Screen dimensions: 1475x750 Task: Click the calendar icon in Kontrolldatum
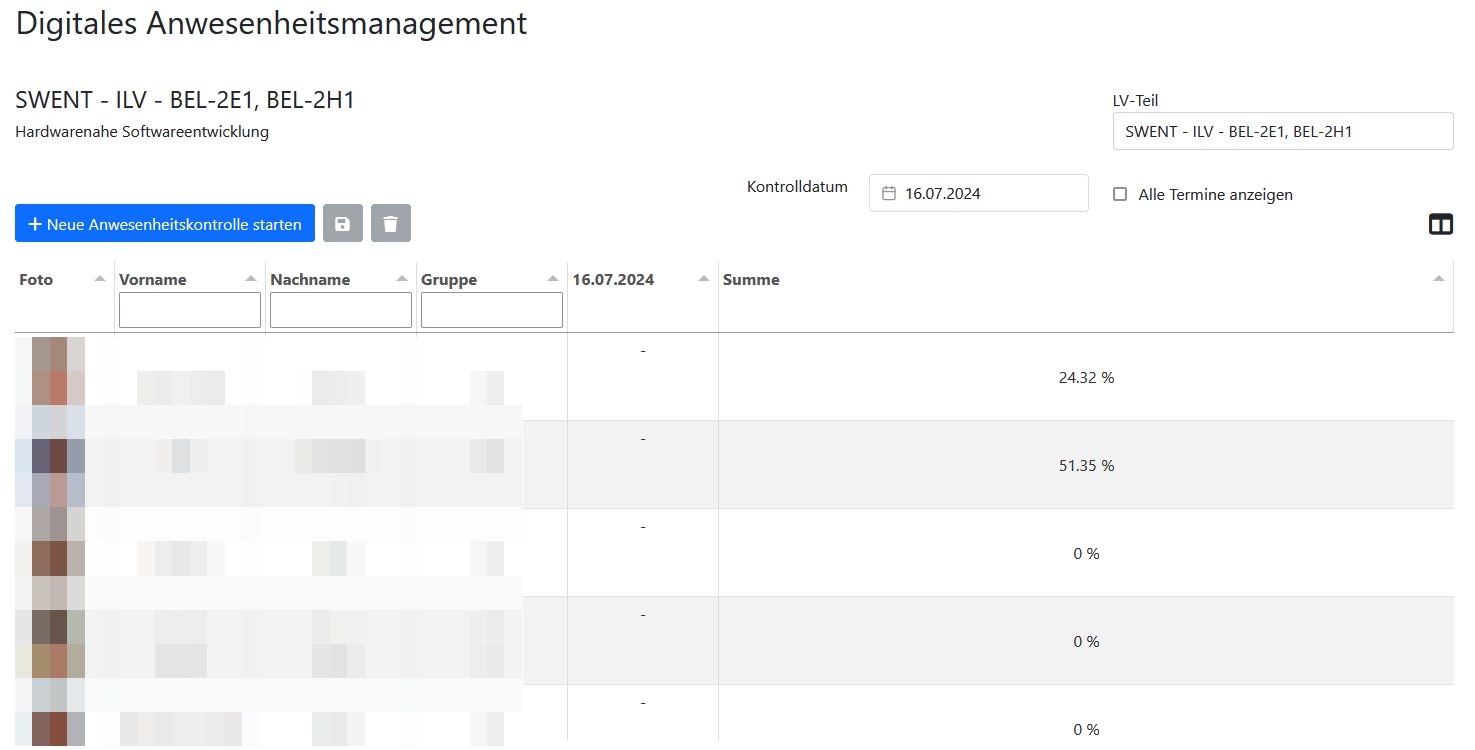pos(888,194)
